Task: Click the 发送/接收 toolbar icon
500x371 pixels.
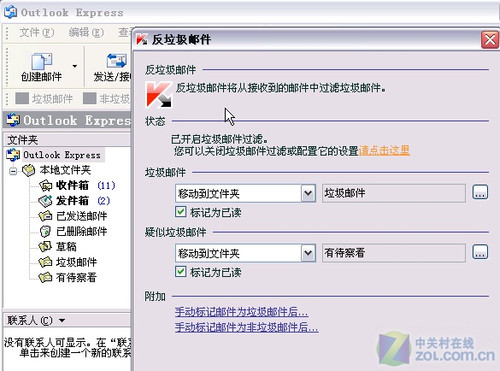Action: 116,62
